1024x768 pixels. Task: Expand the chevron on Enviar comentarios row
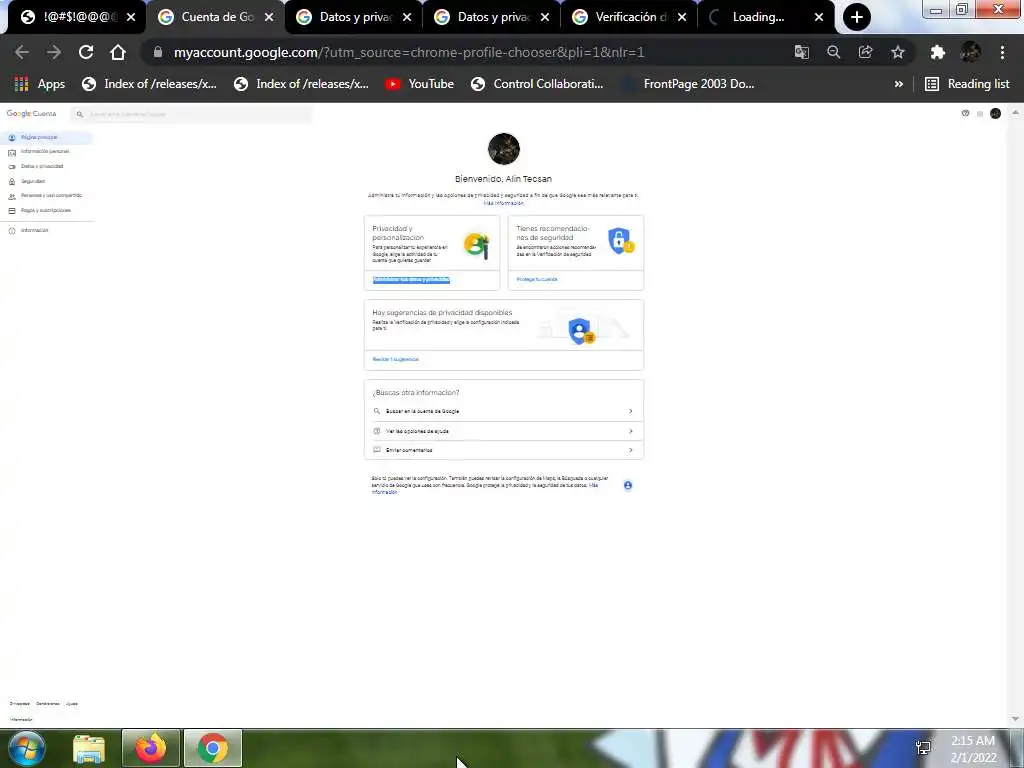[630, 450]
